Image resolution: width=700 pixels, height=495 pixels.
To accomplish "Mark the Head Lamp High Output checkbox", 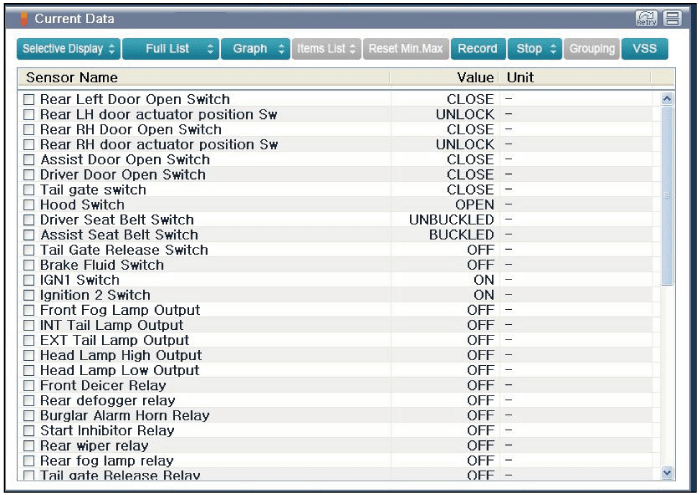I will tap(29, 356).
